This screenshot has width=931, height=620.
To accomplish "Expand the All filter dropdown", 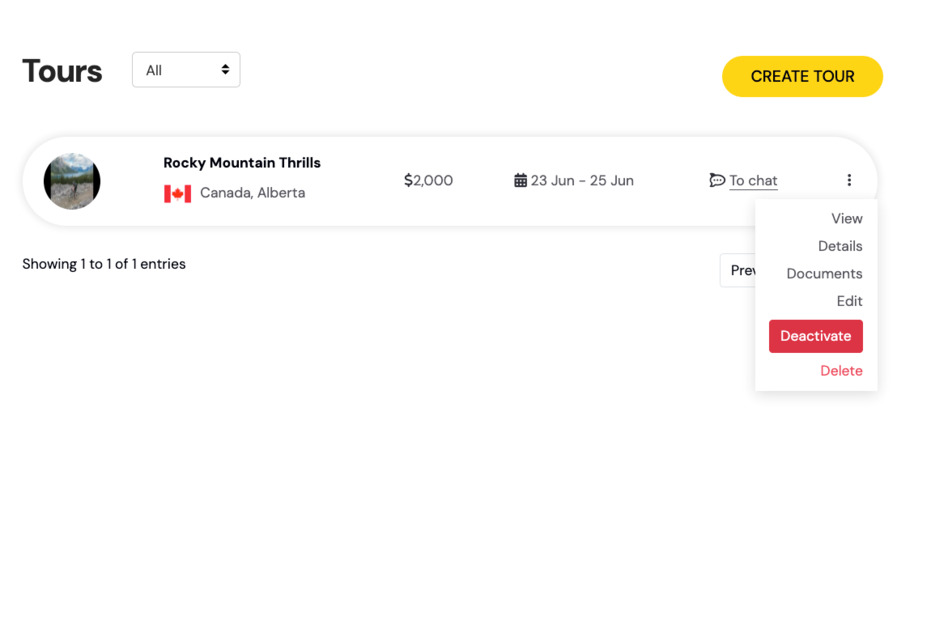I will [x=186, y=70].
